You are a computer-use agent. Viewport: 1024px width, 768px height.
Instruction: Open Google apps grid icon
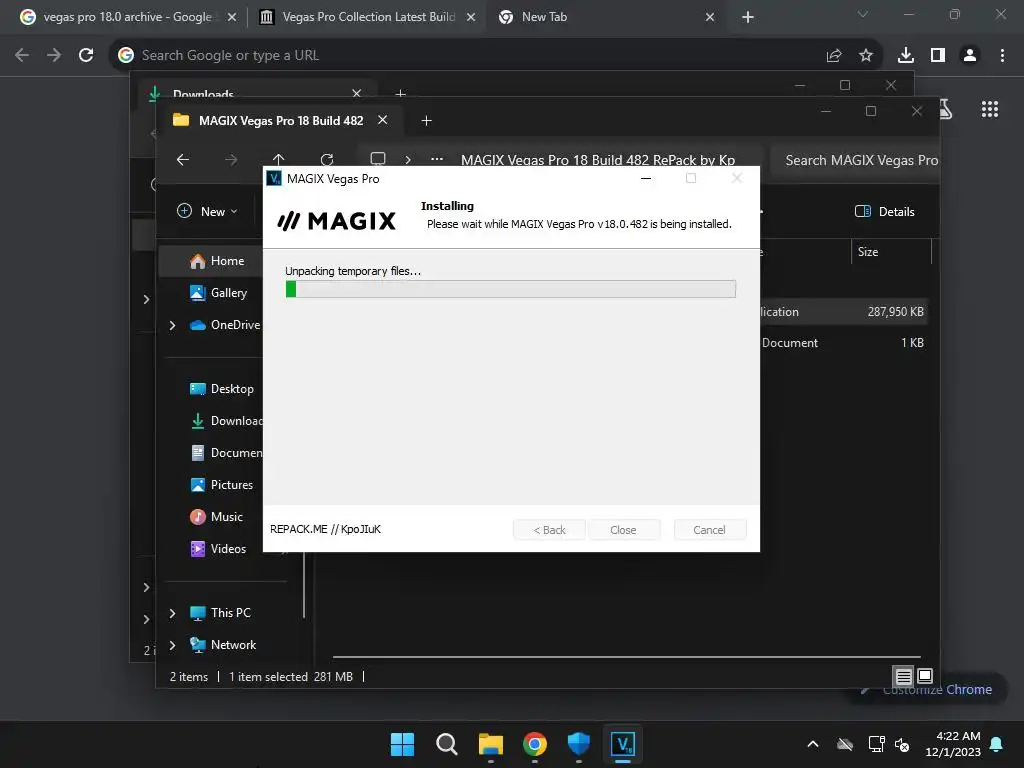990,109
